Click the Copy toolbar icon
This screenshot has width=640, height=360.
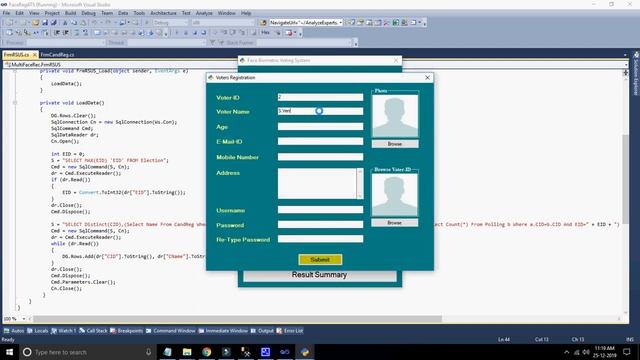point(73,23)
